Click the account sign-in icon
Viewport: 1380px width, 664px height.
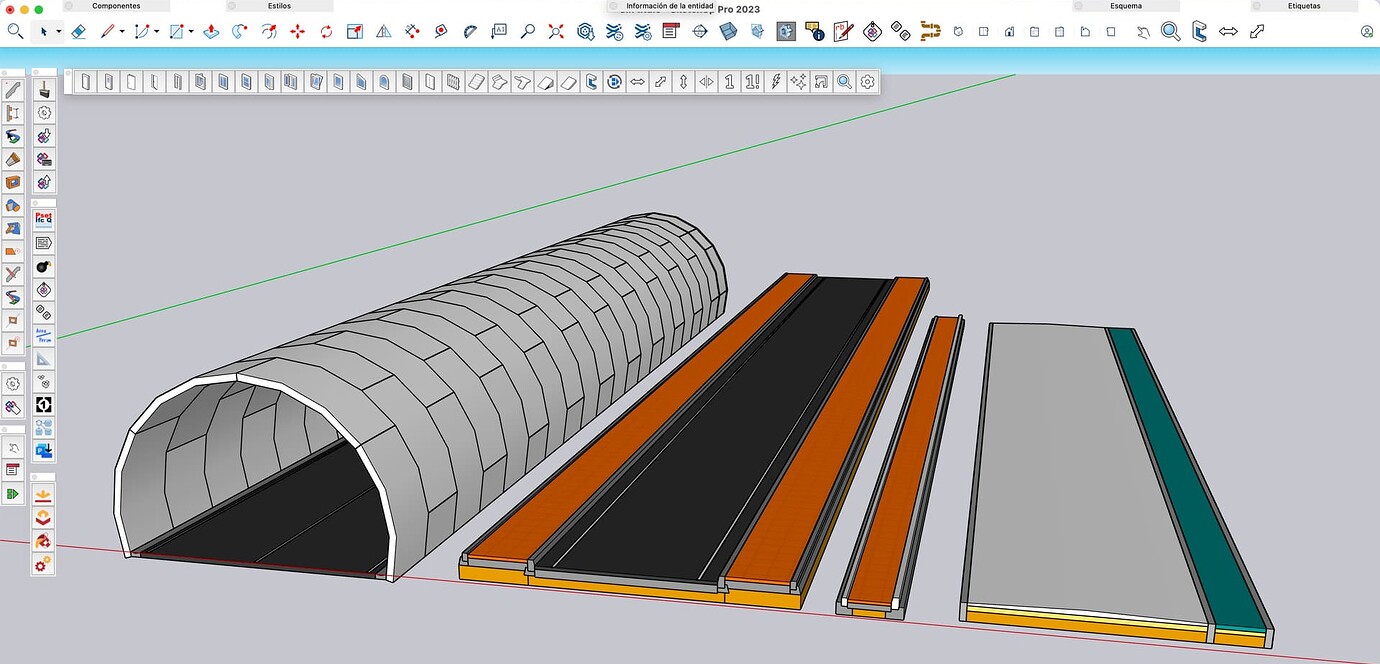pos(1366,33)
